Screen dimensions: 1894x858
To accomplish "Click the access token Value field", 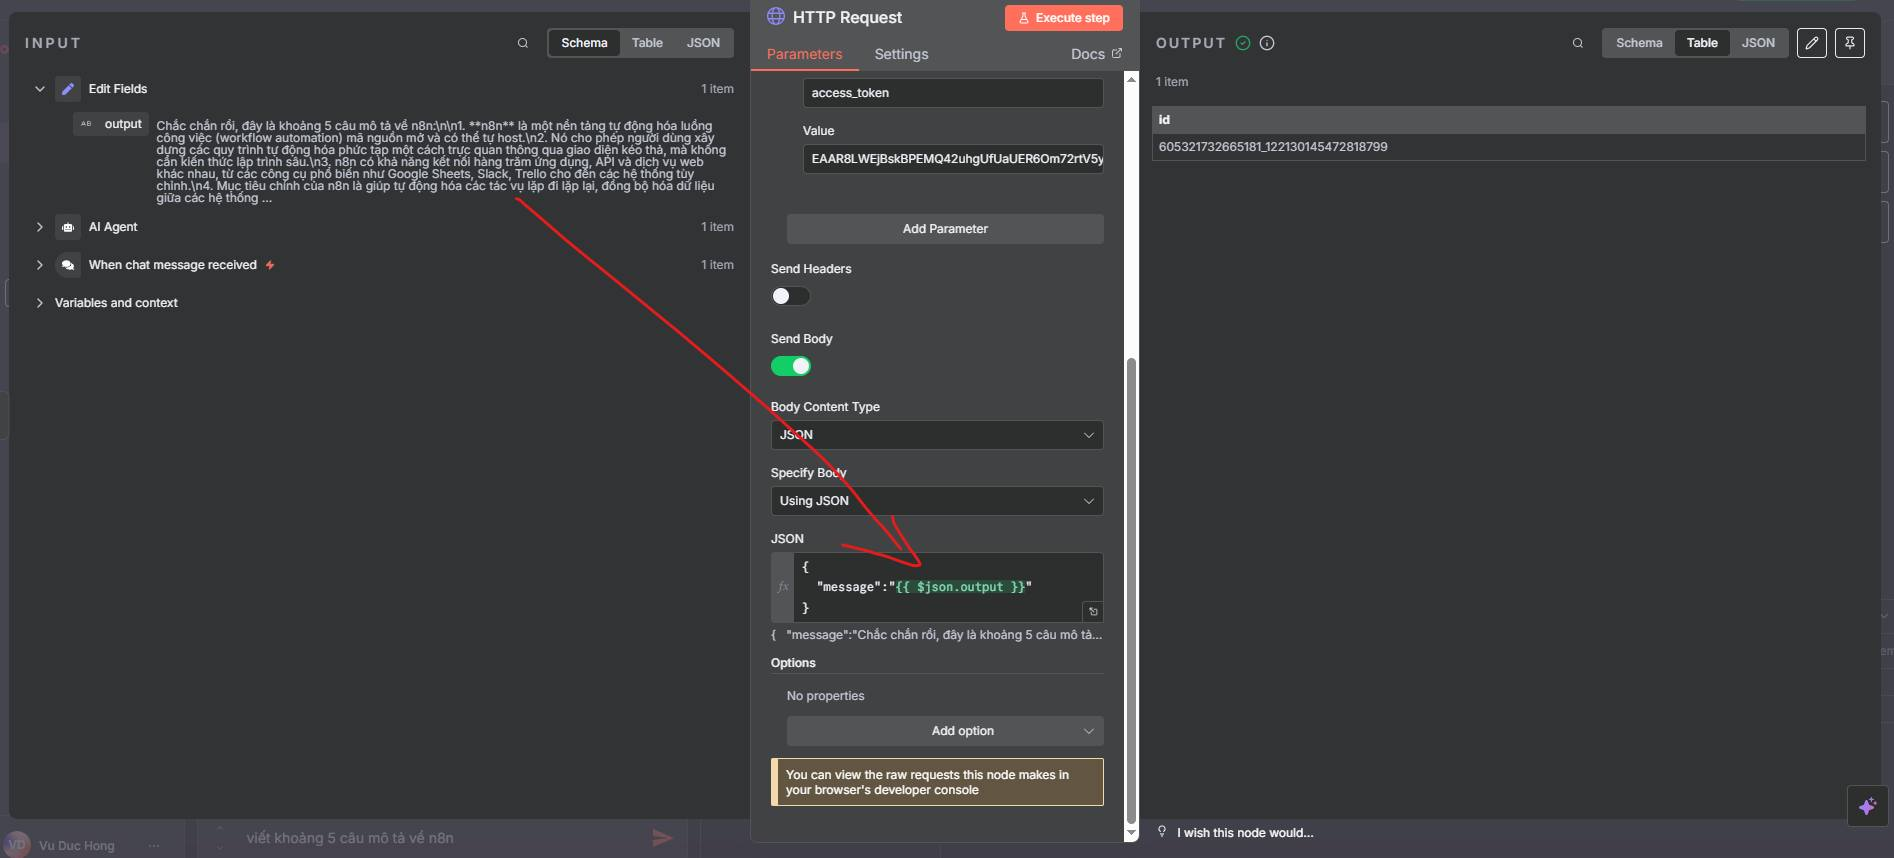I will click(x=952, y=159).
